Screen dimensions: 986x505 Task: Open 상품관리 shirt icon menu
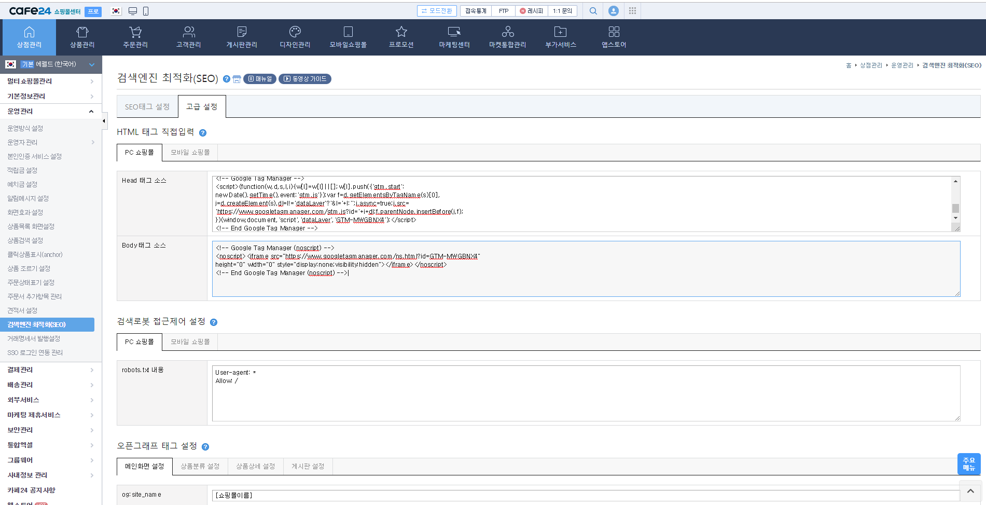tap(82, 37)
